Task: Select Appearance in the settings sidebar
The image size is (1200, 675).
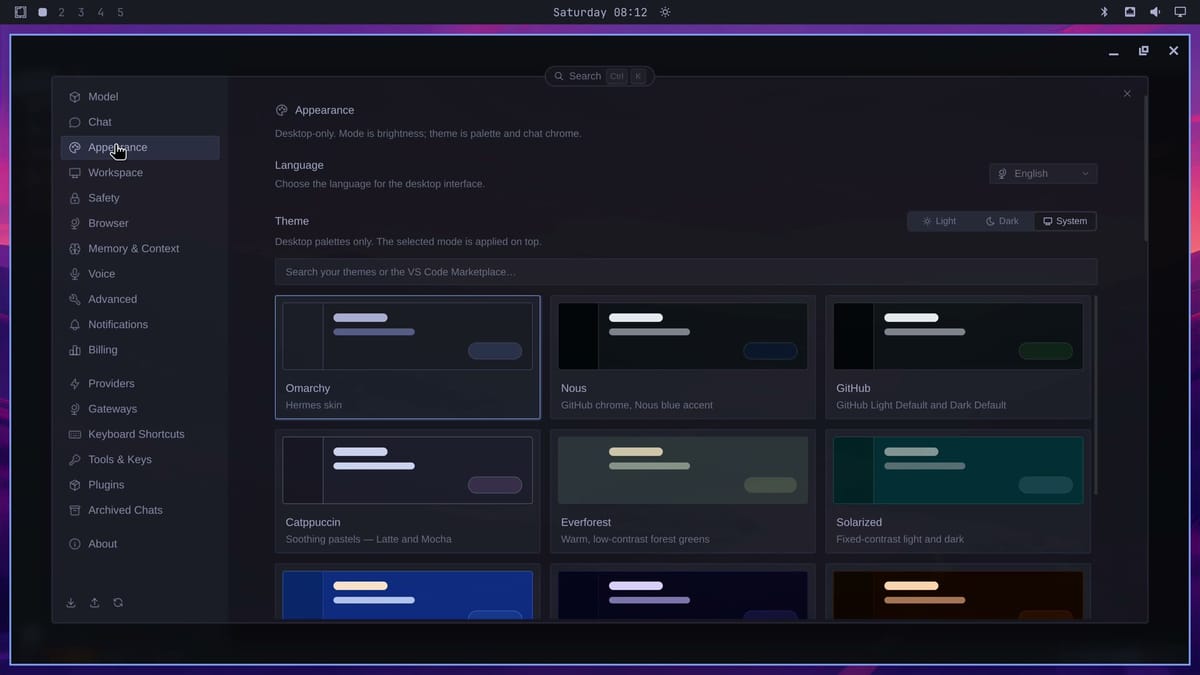Action: pos(140,148)
